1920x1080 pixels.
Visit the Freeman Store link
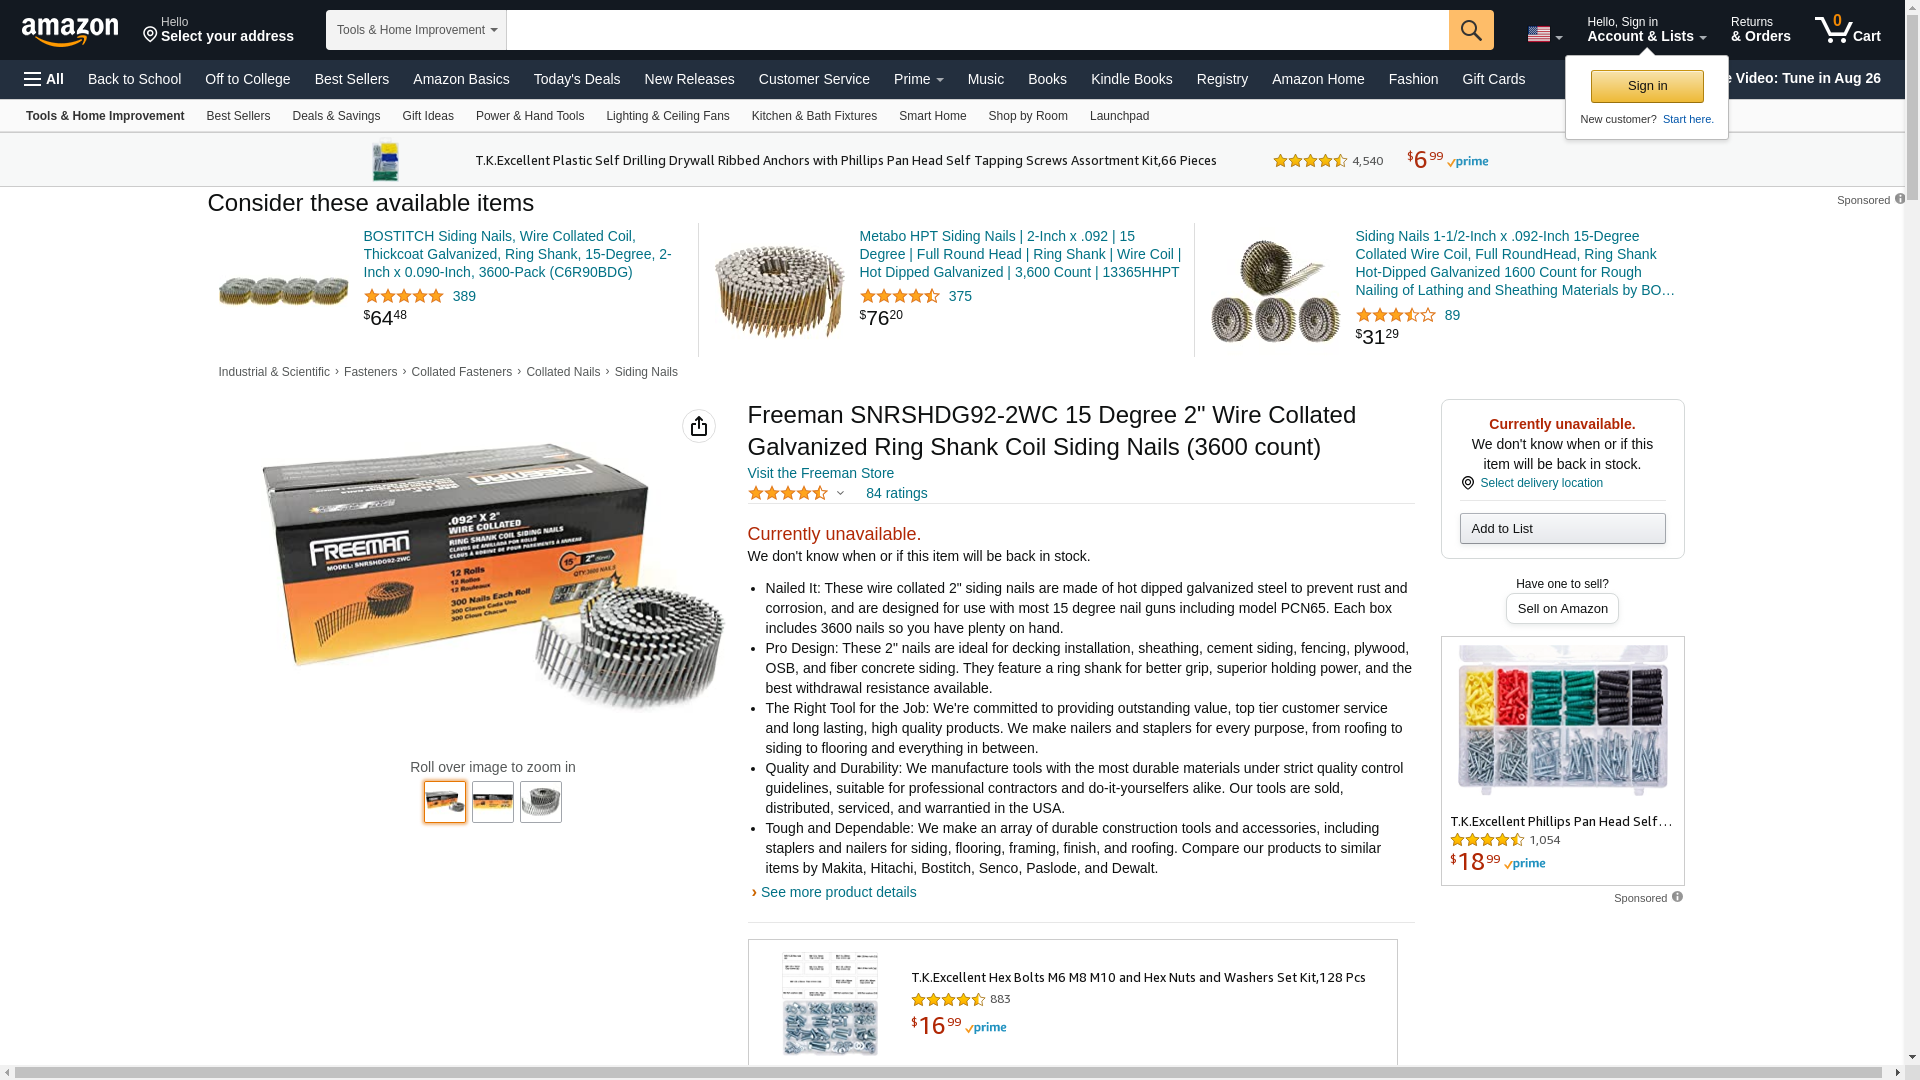(x=821, y=473)
